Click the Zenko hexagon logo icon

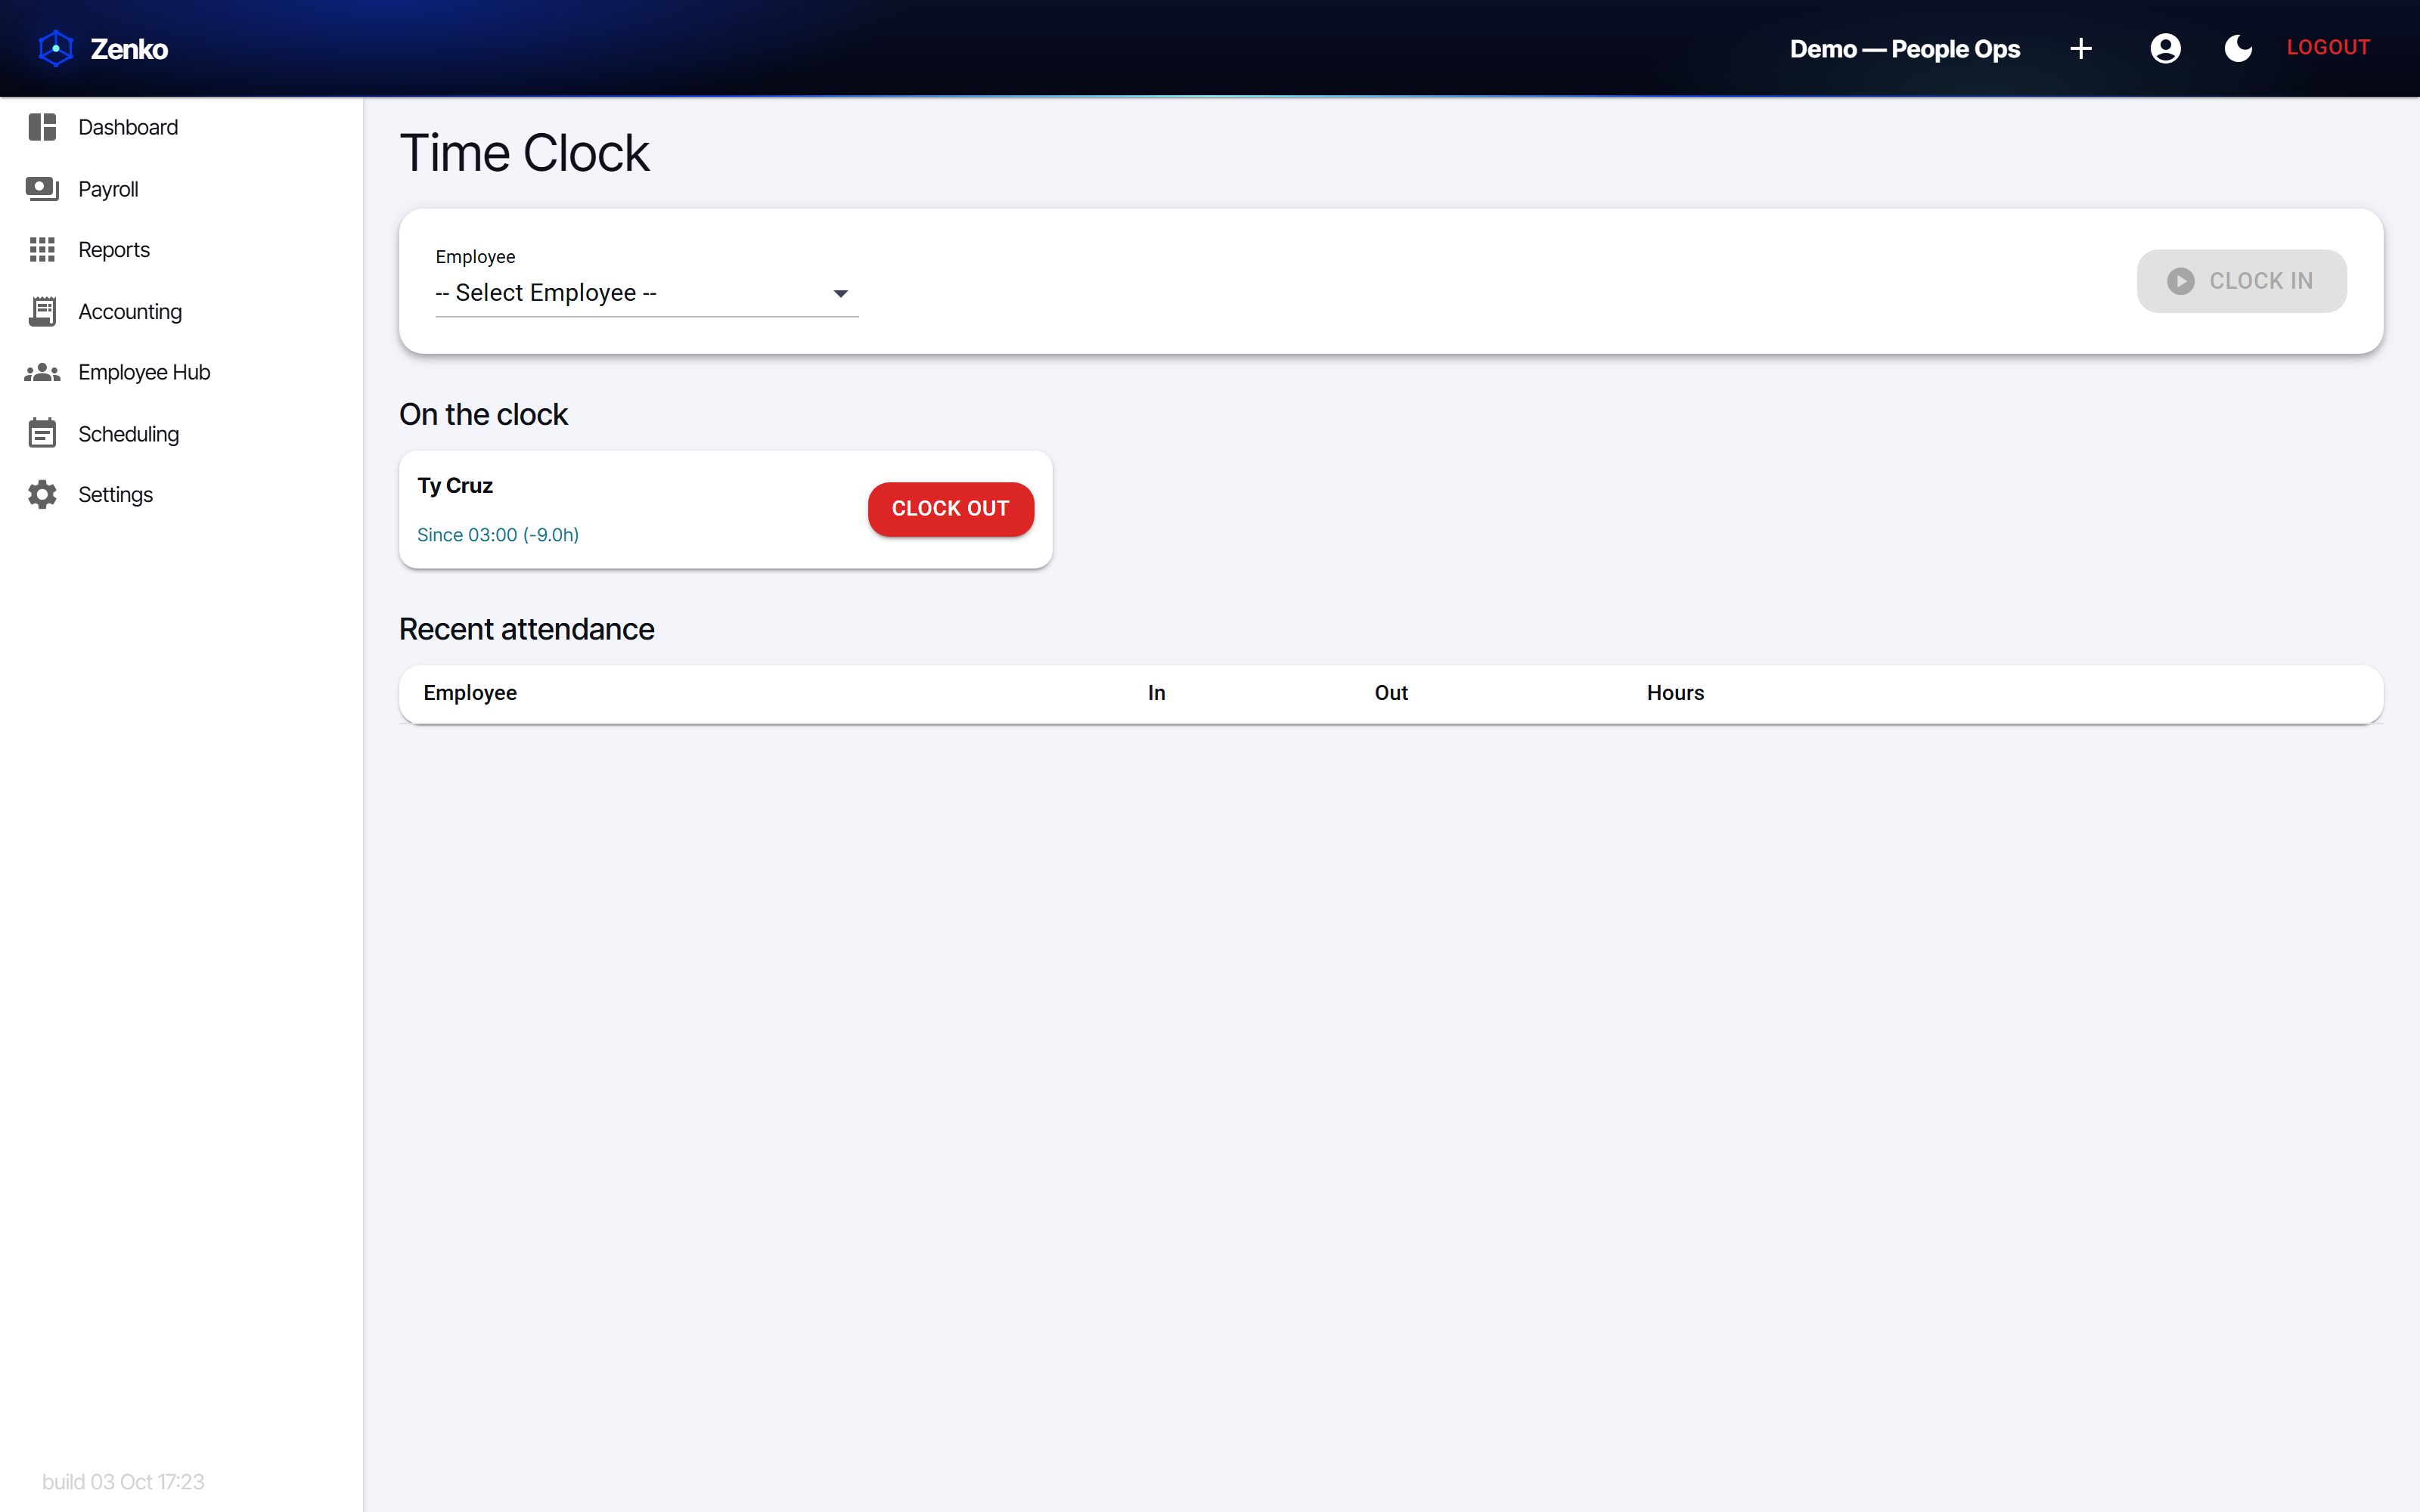pos(56,48)
